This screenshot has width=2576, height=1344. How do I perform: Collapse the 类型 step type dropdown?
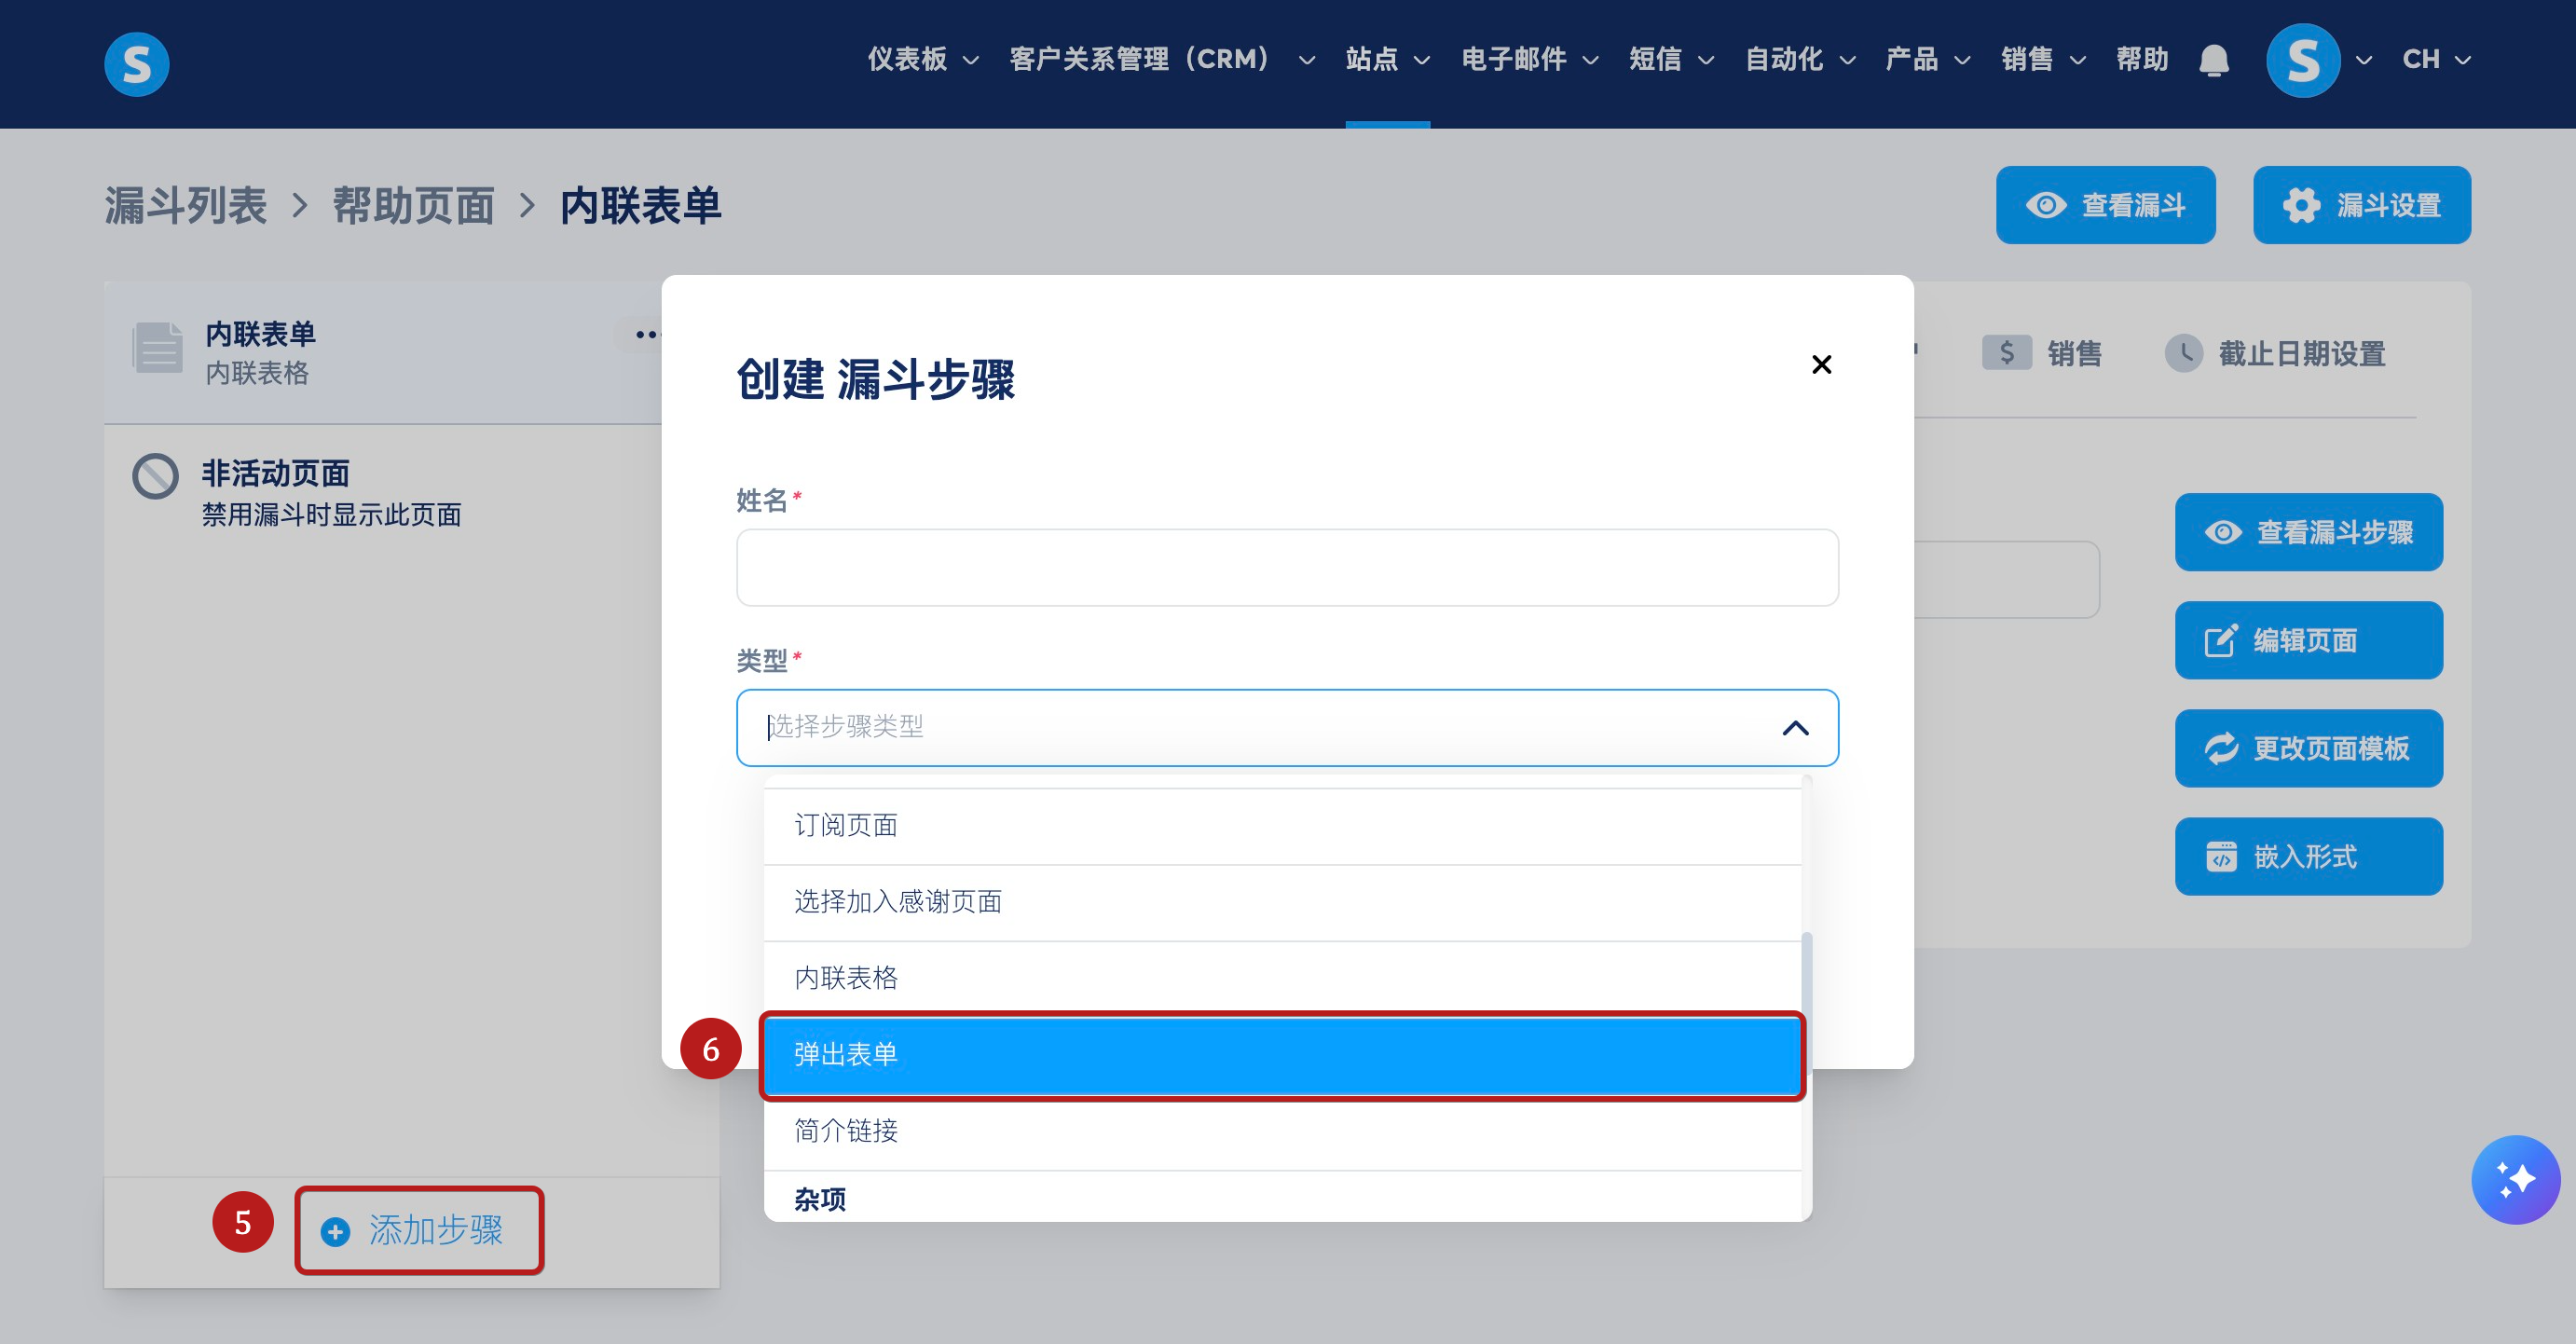click(1795, 728)
